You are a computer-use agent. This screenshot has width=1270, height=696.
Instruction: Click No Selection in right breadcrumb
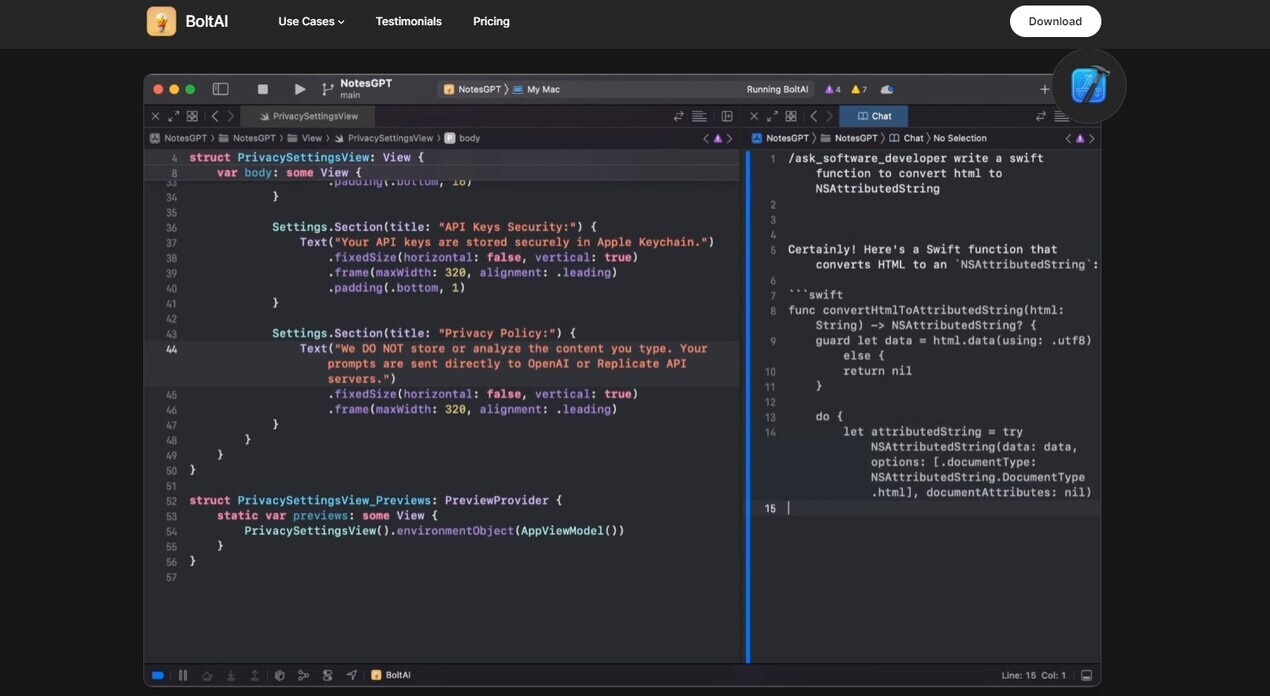[x=960, y=138]
